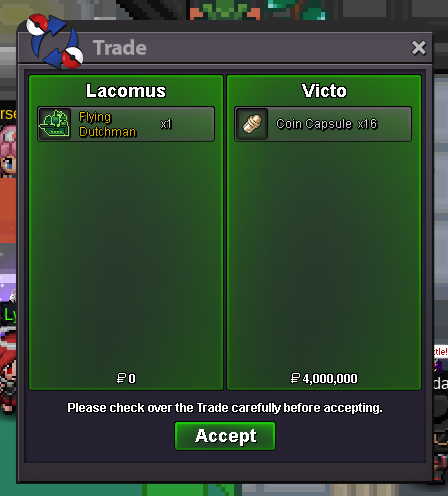This screenshot has width=448, height=496.
Task: Close the Trade window
Action: [418, 48]
